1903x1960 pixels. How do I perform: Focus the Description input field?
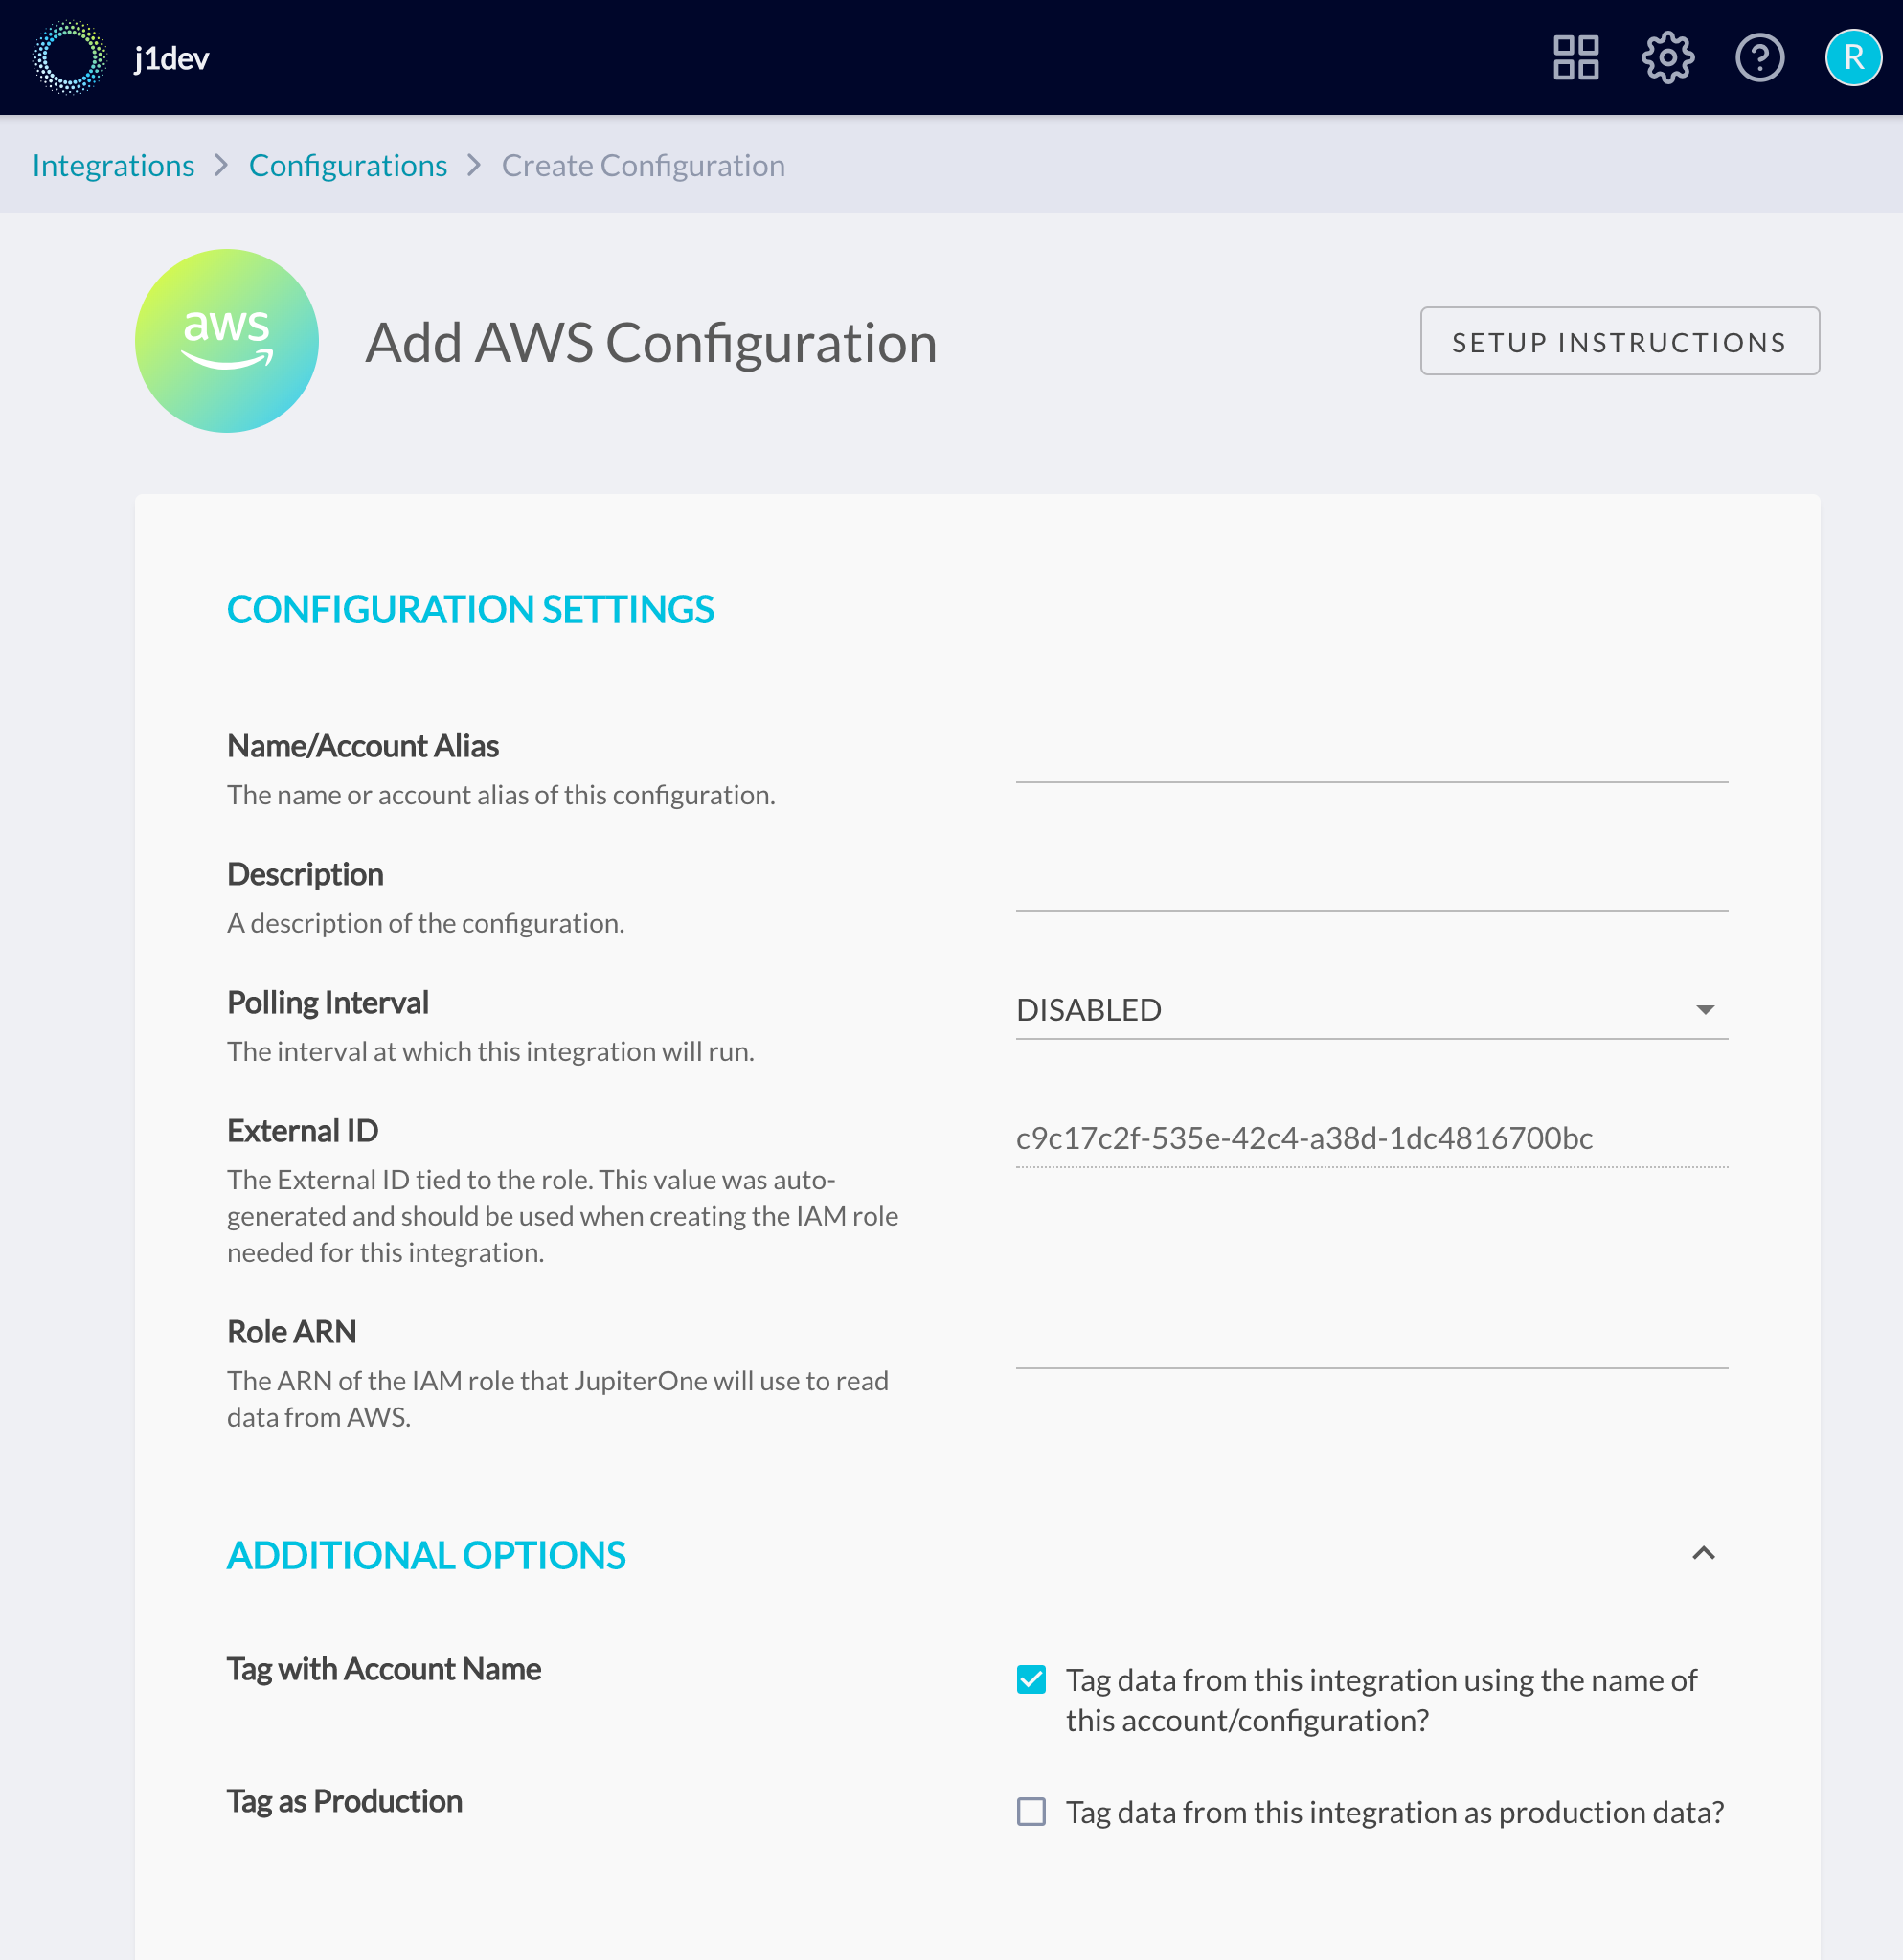1371,882
